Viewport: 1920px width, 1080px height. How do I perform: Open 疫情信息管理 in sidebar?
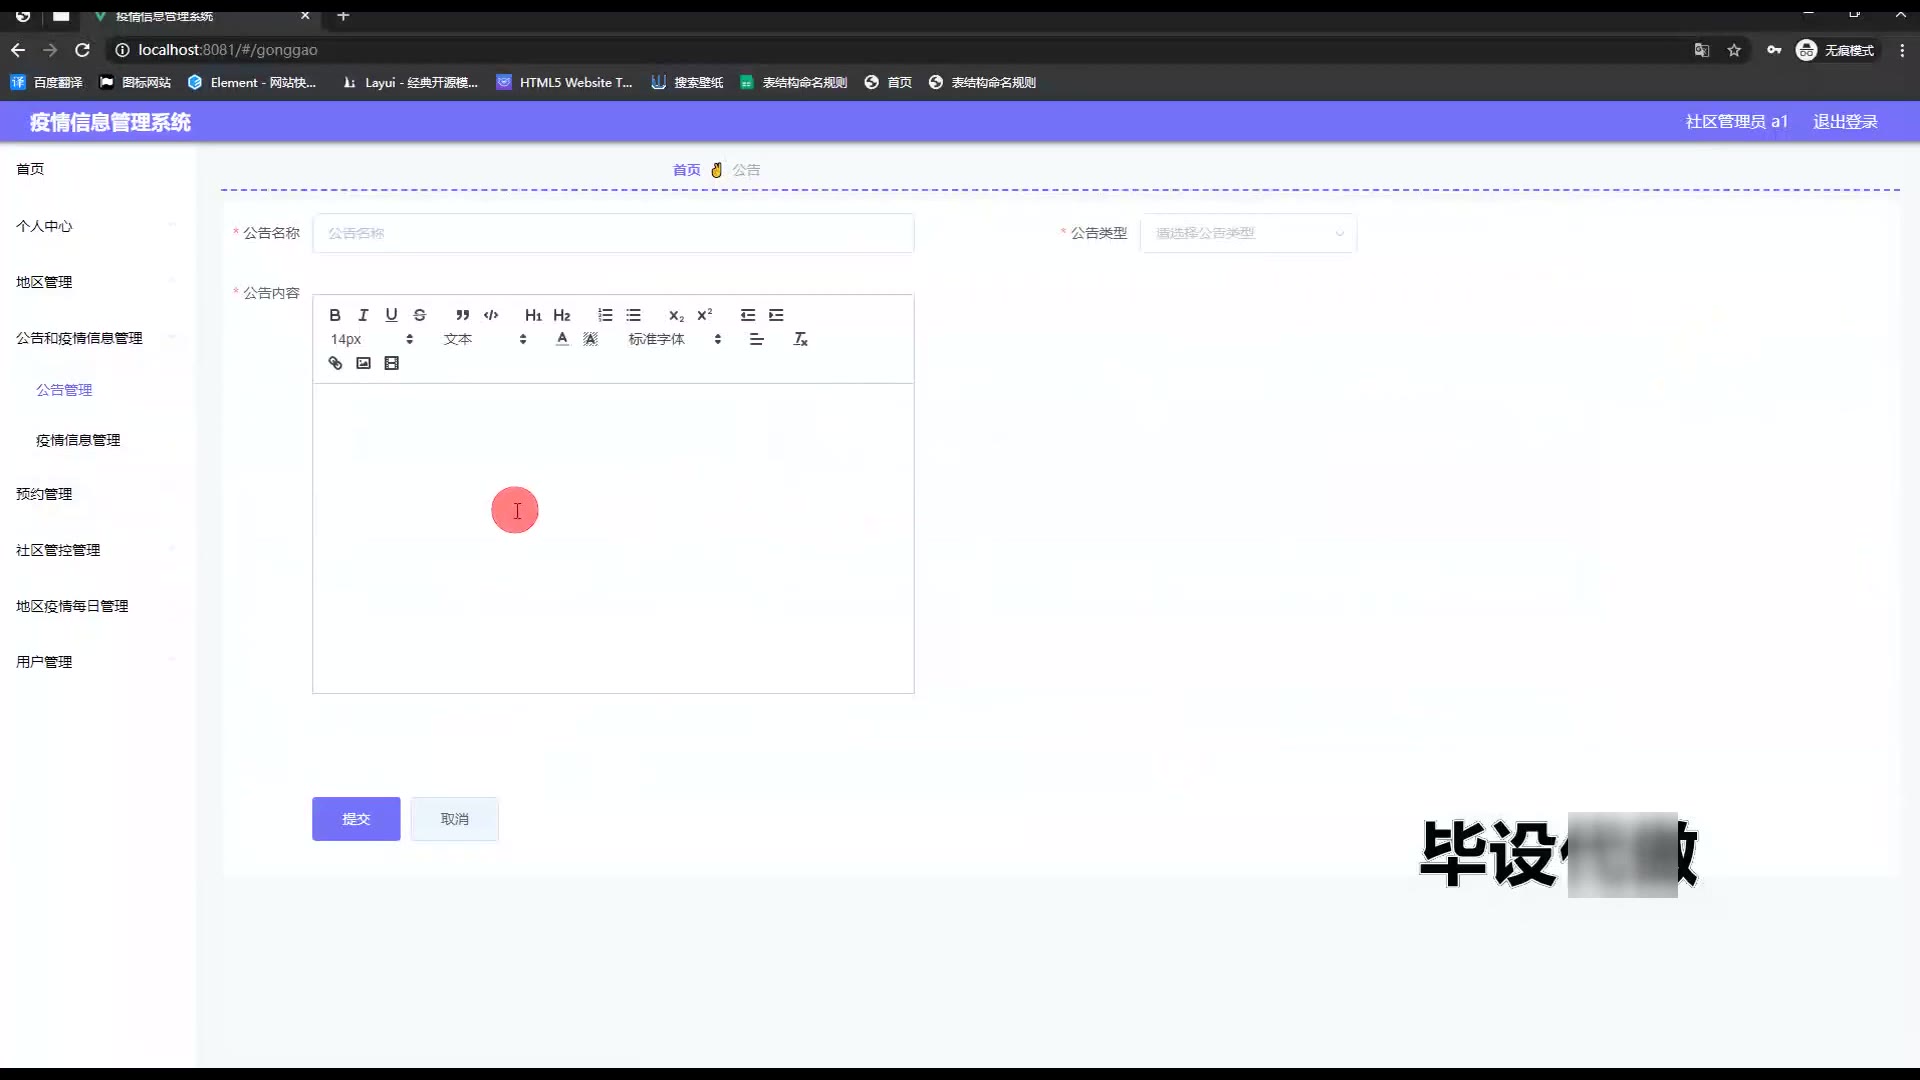[x=78, y=440]
